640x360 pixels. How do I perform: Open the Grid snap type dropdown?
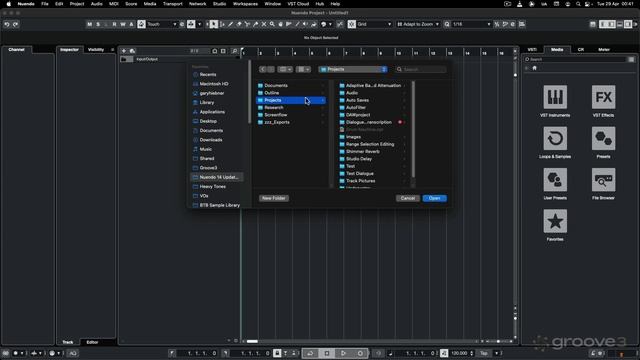[x=375, y=24]
